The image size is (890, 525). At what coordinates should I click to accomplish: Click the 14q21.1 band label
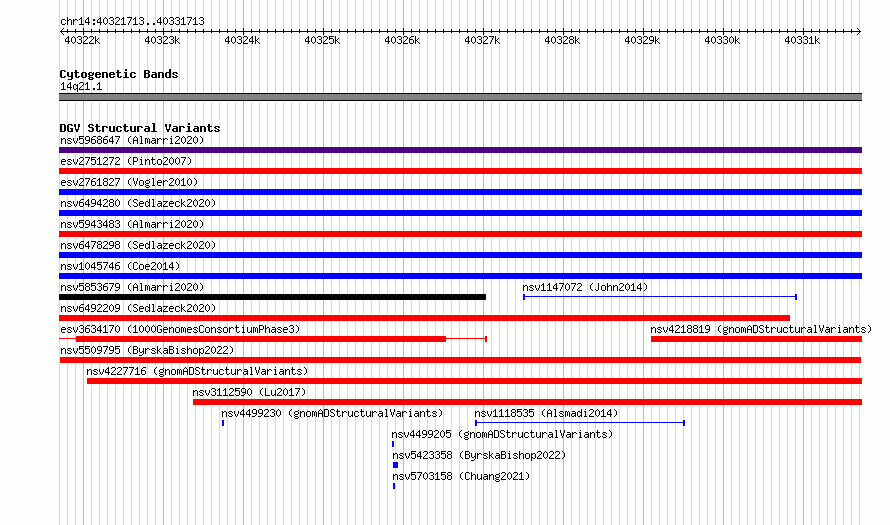click(81, 86)
